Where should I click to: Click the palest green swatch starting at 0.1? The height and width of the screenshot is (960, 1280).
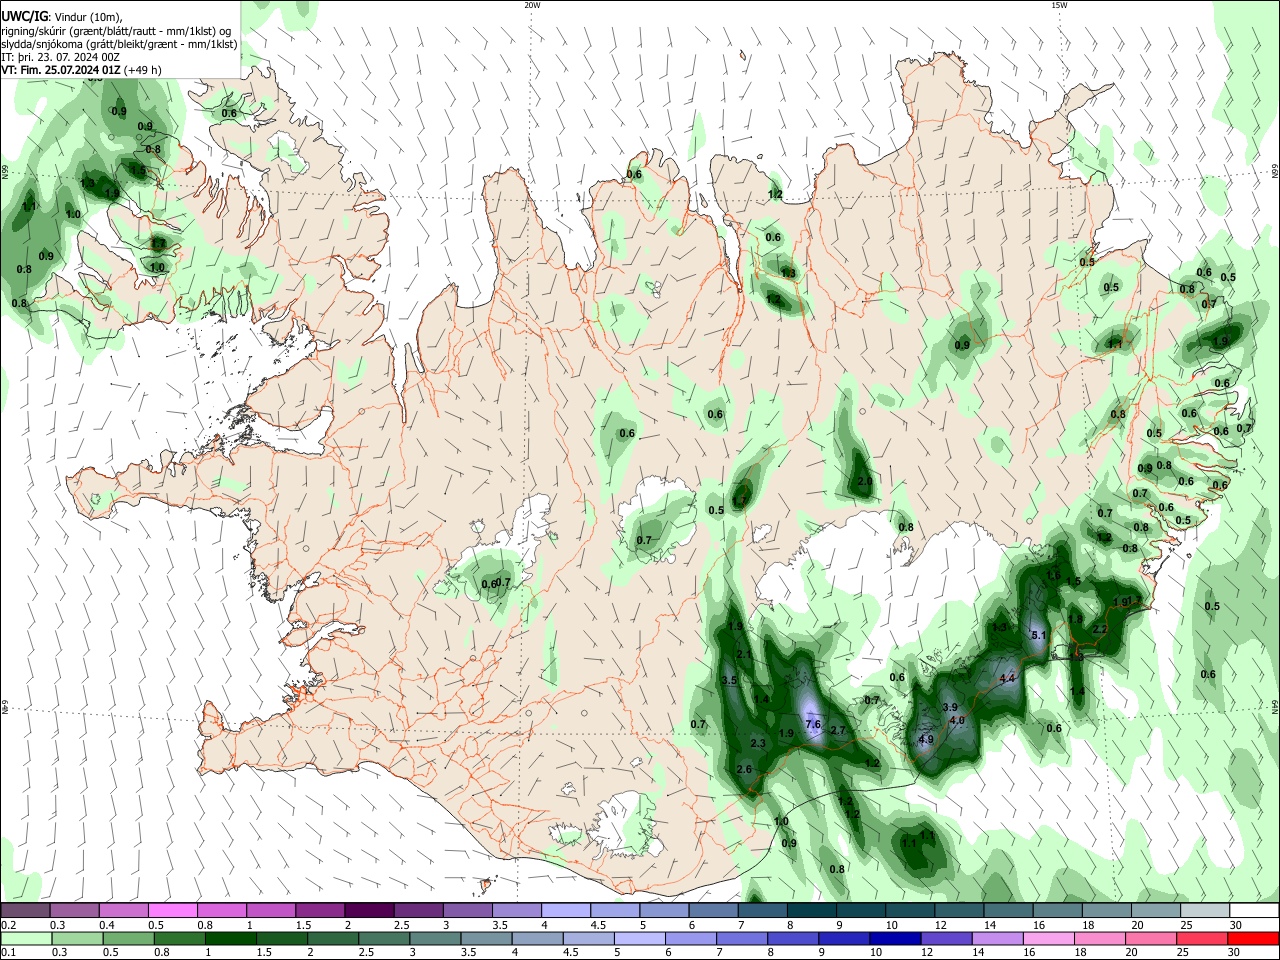tap(26, 939)
